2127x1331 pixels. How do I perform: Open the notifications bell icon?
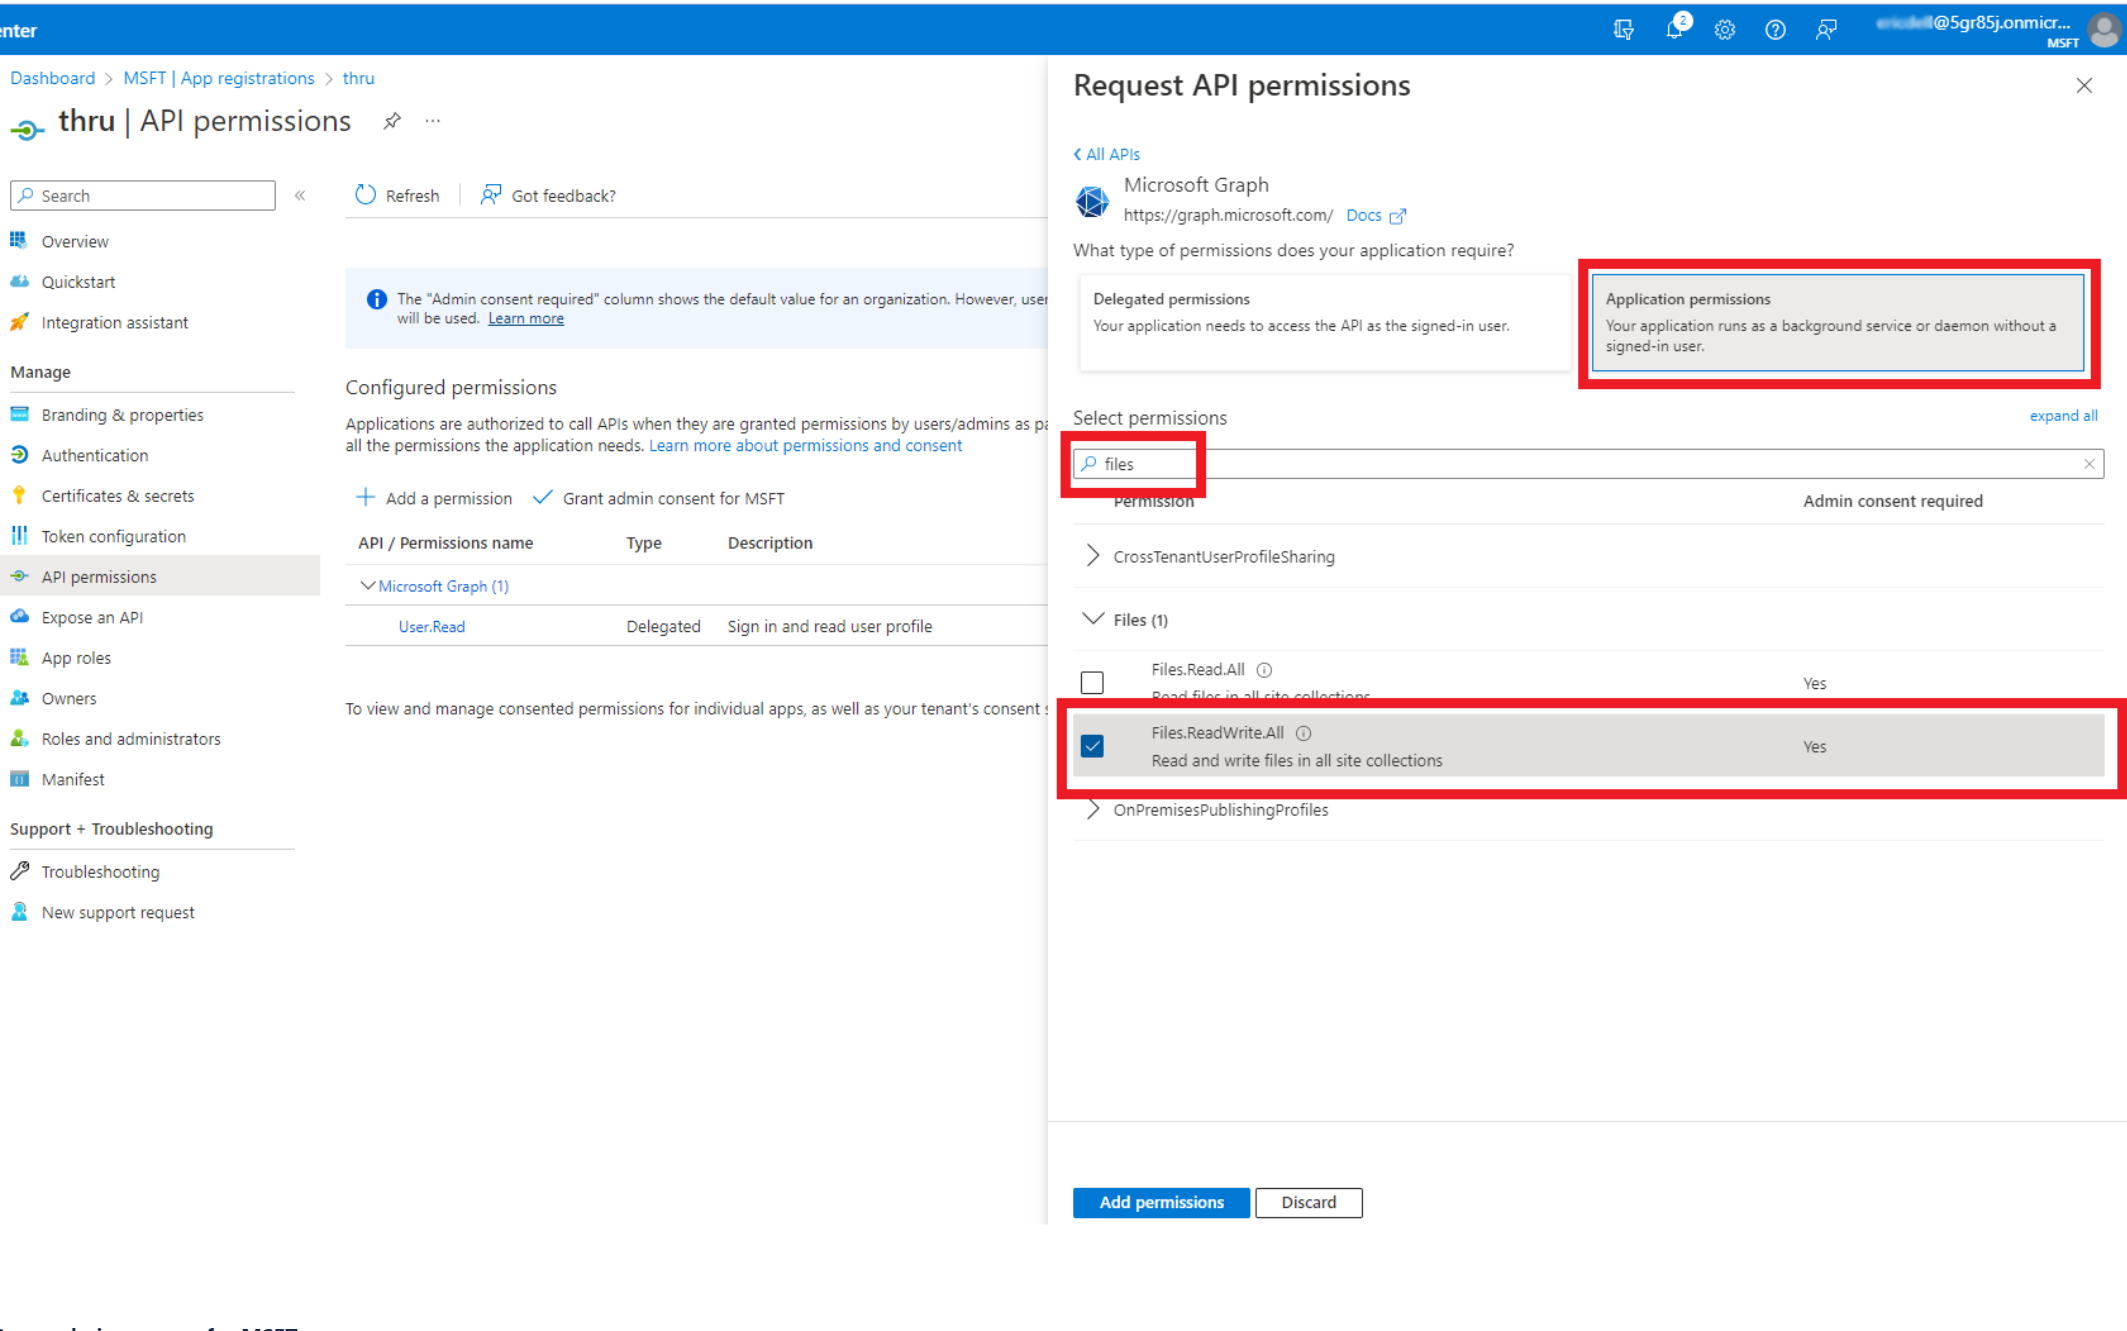point(1673,30)
